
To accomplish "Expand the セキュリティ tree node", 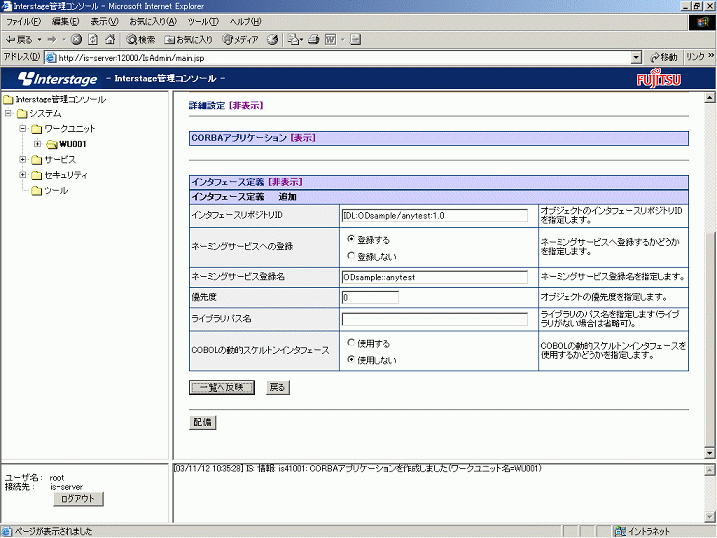I will (x=23, y=175).
